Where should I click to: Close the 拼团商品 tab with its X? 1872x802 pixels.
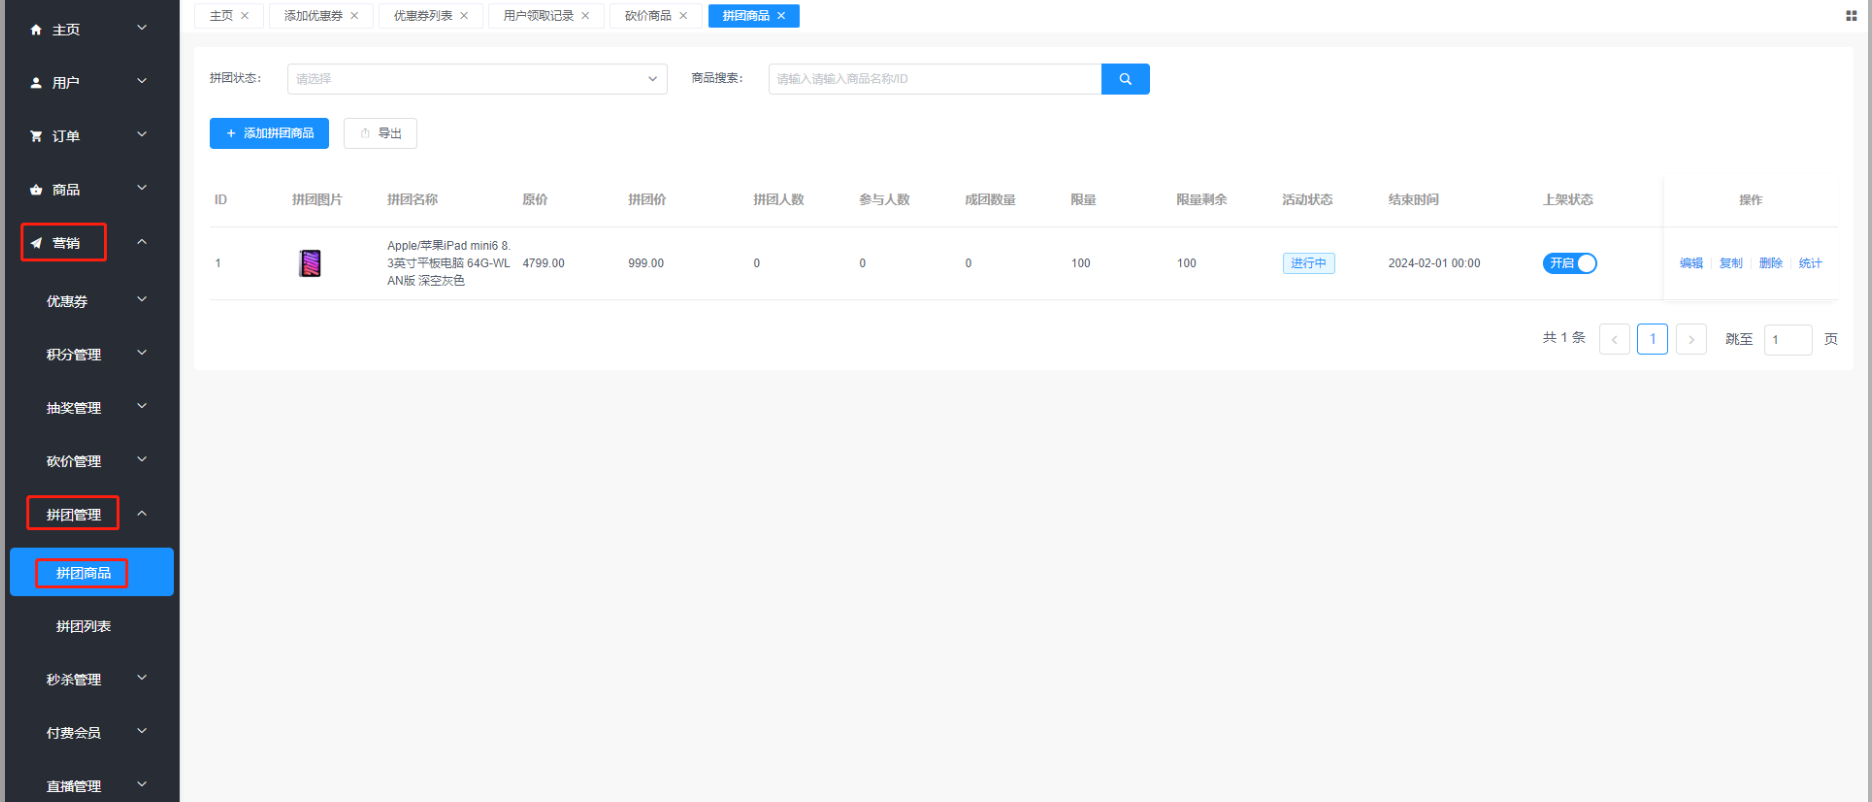pos(782,16)
